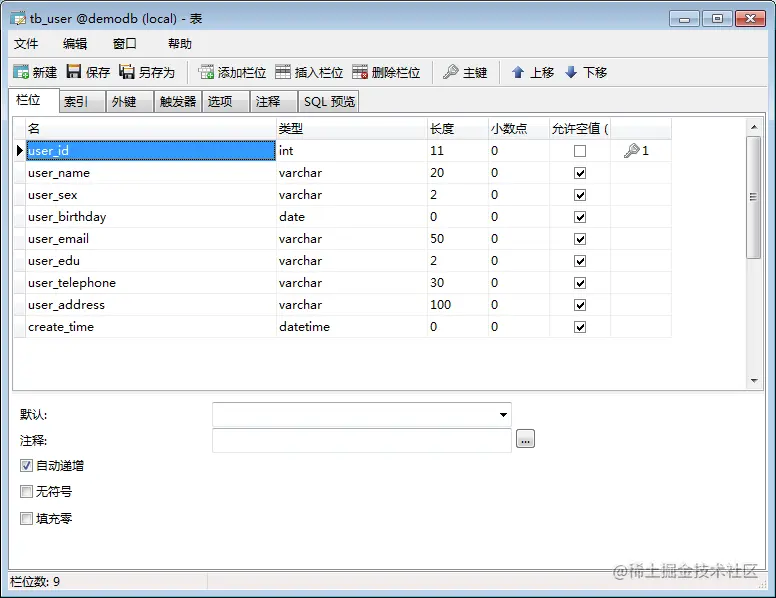Switch to the 注释 tab
Screen dimensions: 776x598
tap(273, 101)
